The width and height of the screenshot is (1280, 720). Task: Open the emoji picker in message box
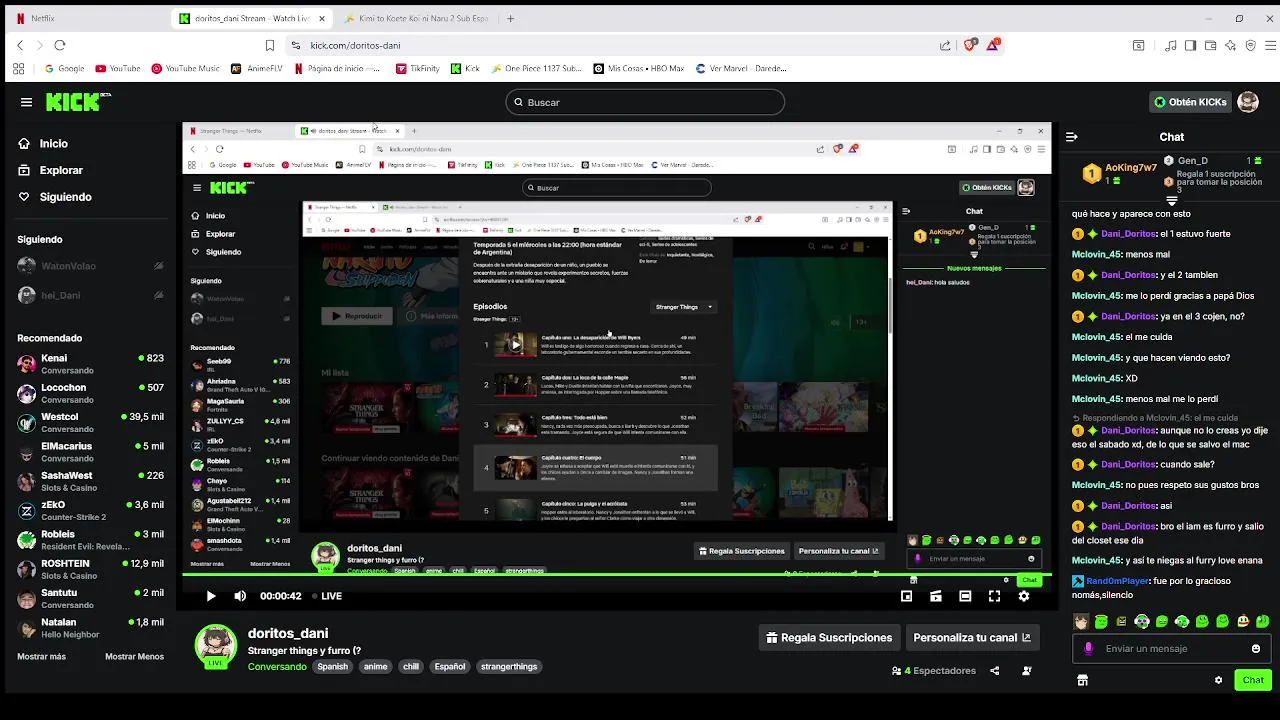1256,648
